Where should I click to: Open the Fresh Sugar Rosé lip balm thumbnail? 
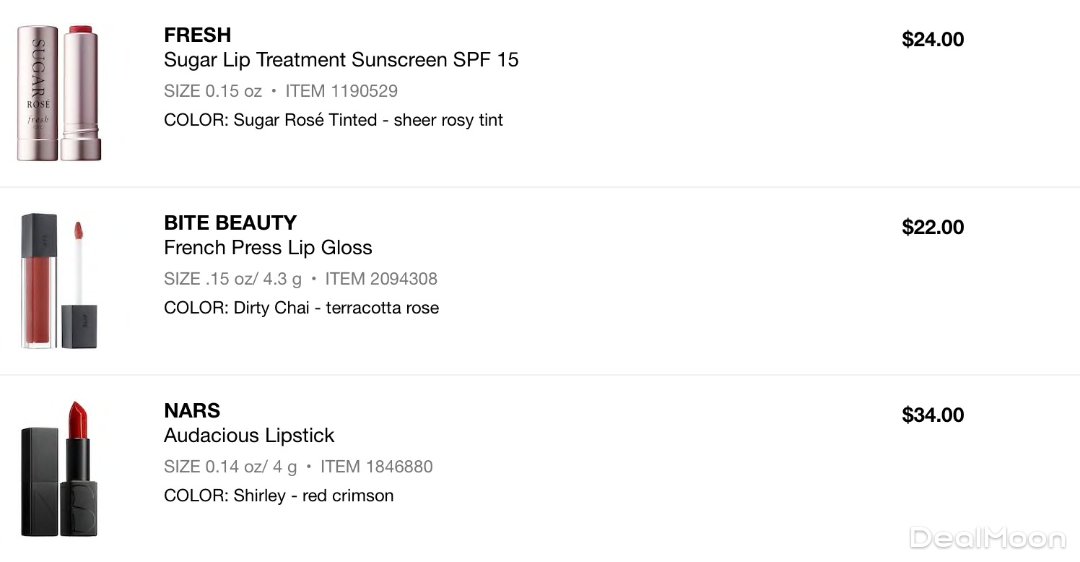[60, 93]
